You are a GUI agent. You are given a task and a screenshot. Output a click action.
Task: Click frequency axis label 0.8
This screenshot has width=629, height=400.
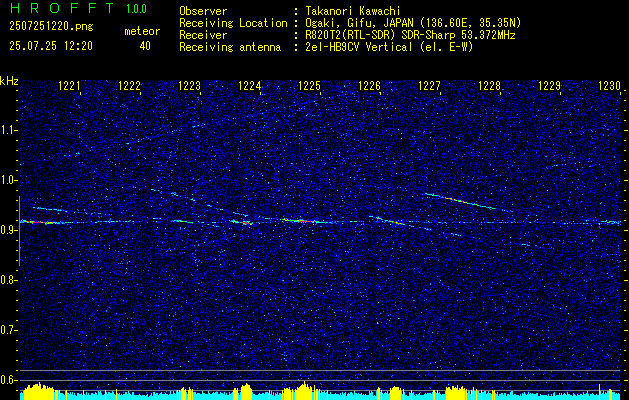click(x=7, y=280)
